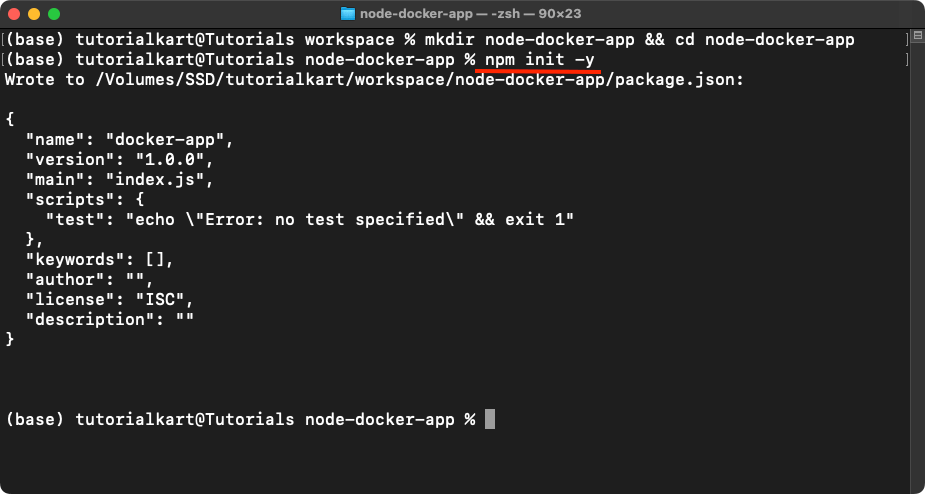Click the blue folder proxy icon in title bar
Image resolution: width=925 pixels, height=494 pixels.
(348, 14)
